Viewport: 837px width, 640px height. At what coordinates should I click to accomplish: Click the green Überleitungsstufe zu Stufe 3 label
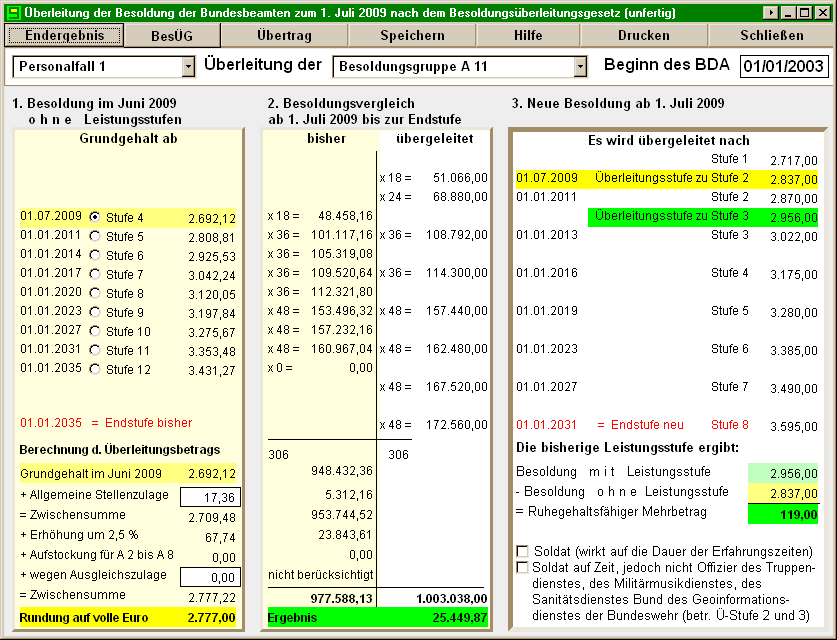click(672, 216)
